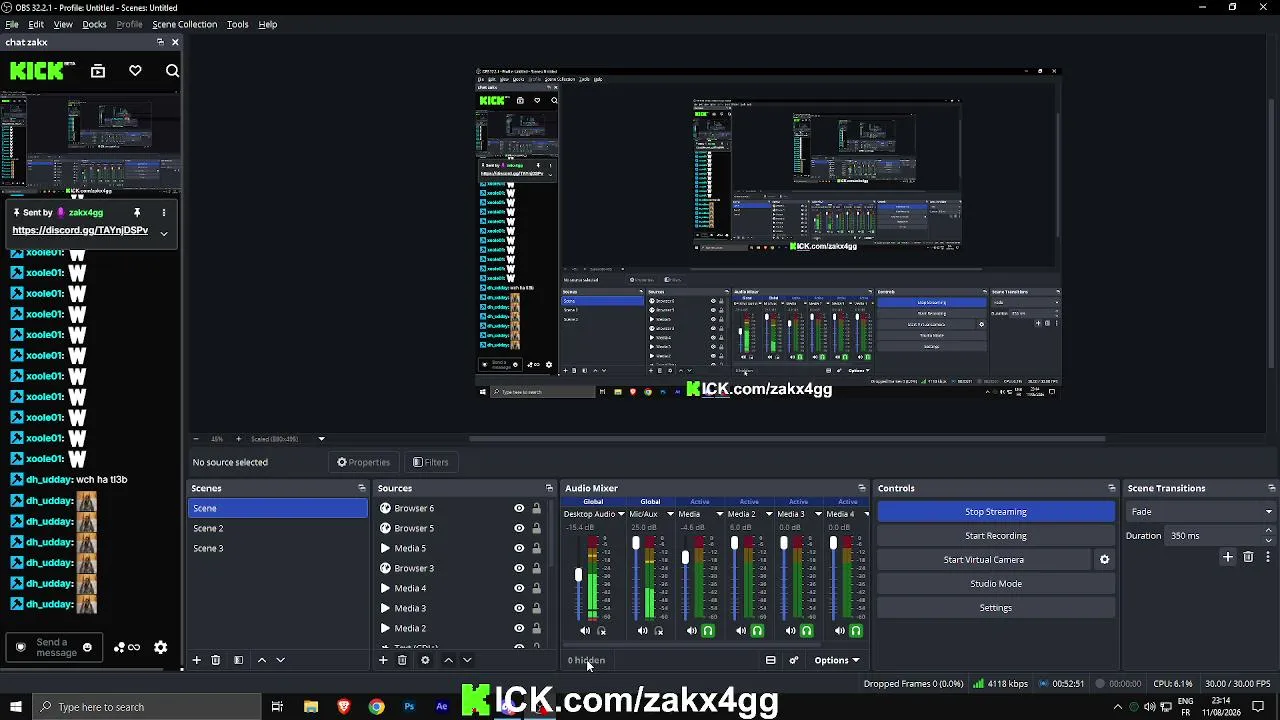Toggle lock on Media 4 source

[536, 588]
